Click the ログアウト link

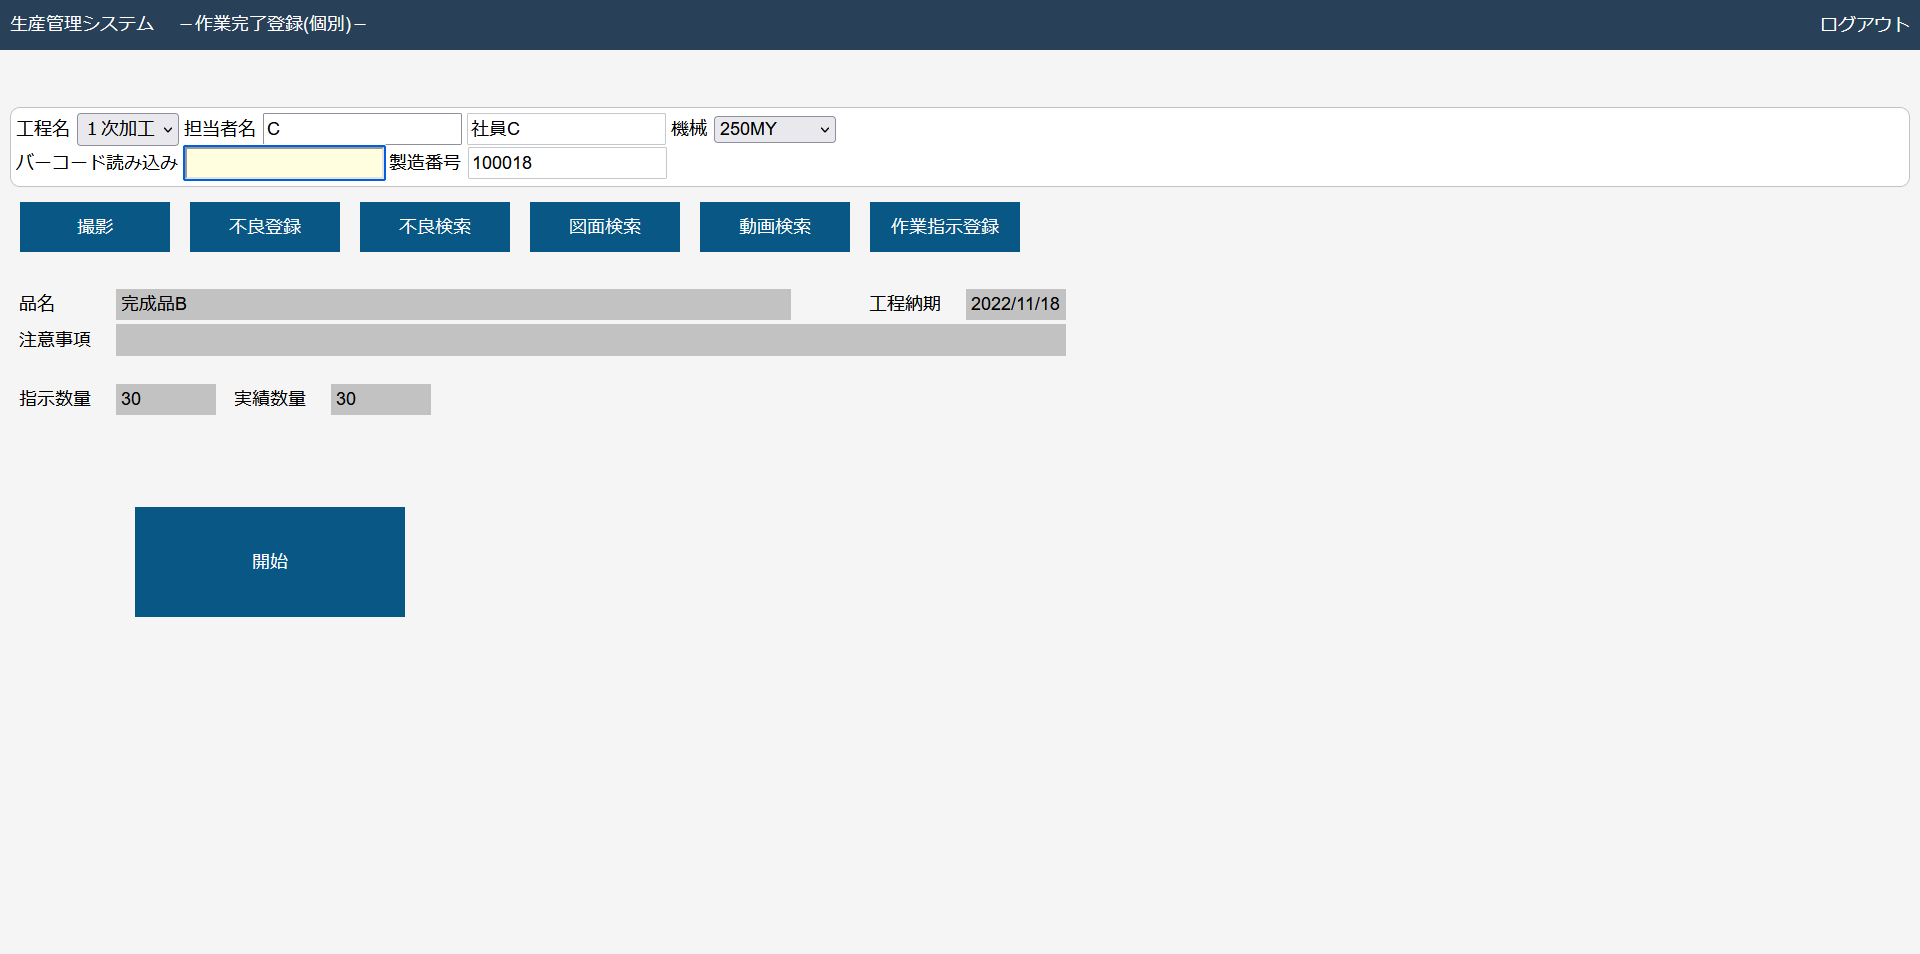[1864, 24]
